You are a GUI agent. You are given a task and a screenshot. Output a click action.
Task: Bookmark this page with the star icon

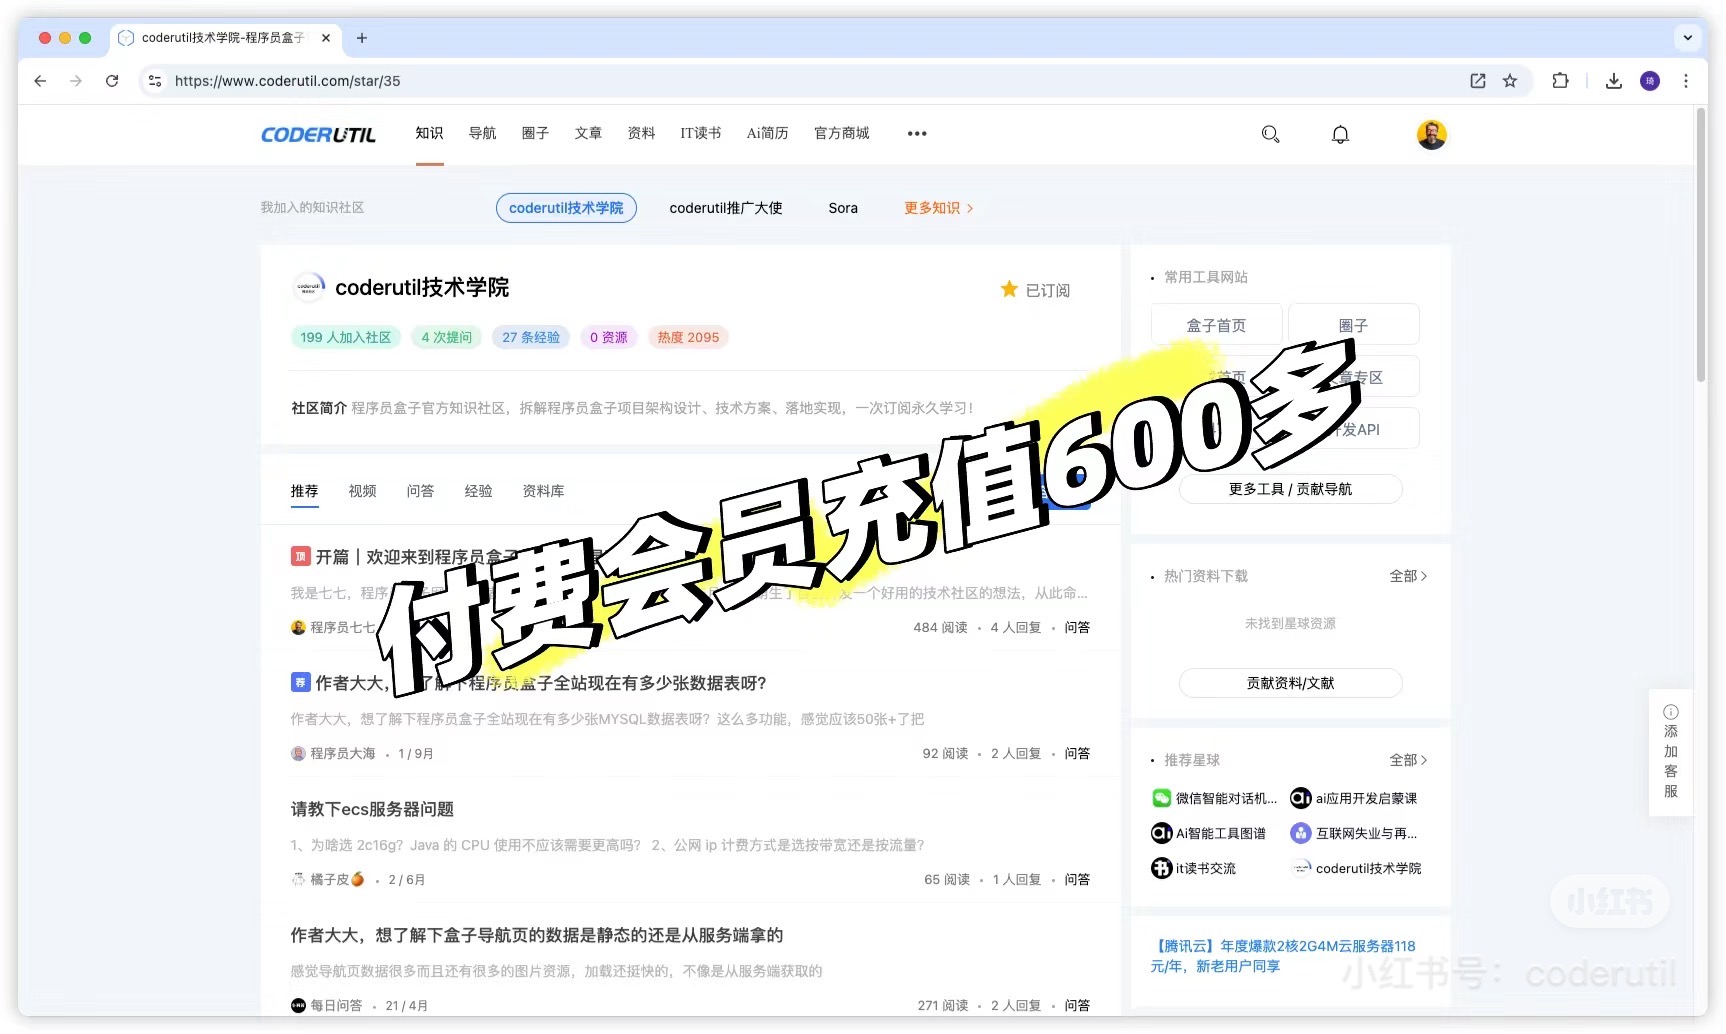[1510, 81]
